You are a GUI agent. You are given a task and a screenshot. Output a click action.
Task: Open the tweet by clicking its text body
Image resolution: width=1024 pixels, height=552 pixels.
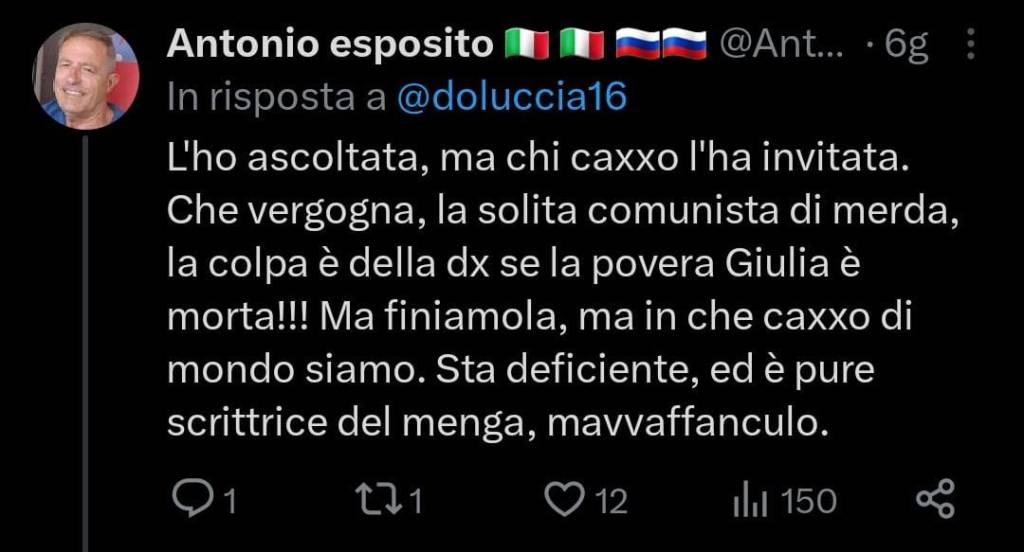point(563,290)
